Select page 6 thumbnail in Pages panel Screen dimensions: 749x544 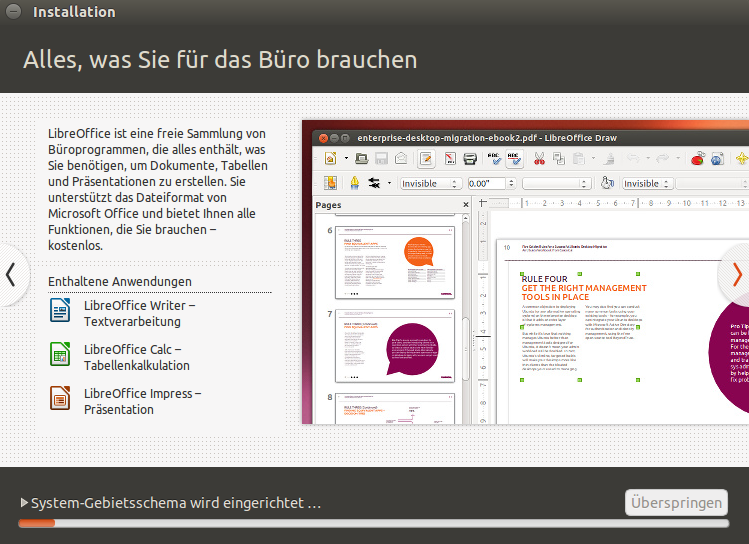[x=395, y=263]
